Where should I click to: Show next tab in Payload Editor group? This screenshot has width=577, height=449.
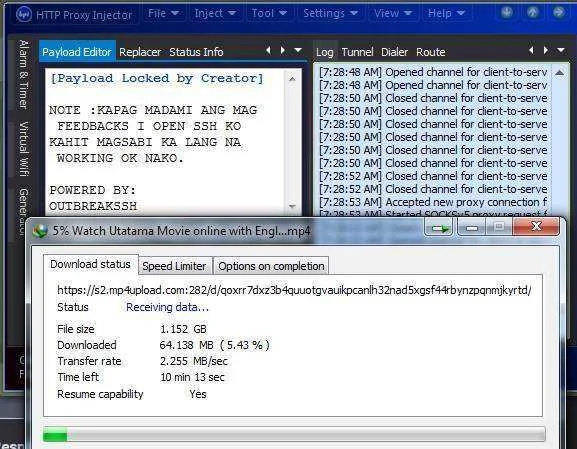click(283, 50)
